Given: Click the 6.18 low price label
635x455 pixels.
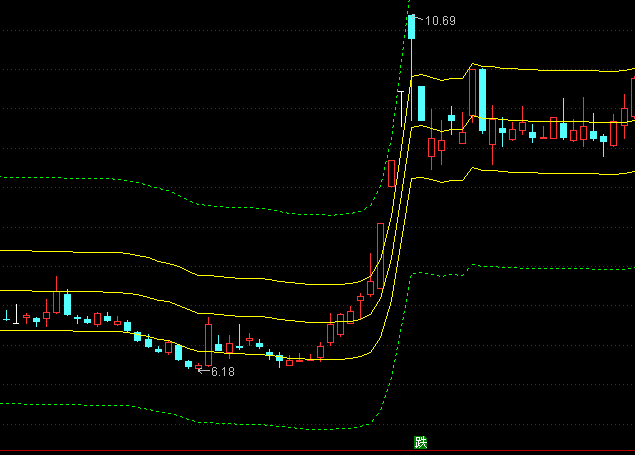Looking at the screenshot, I should click(221, 372).
